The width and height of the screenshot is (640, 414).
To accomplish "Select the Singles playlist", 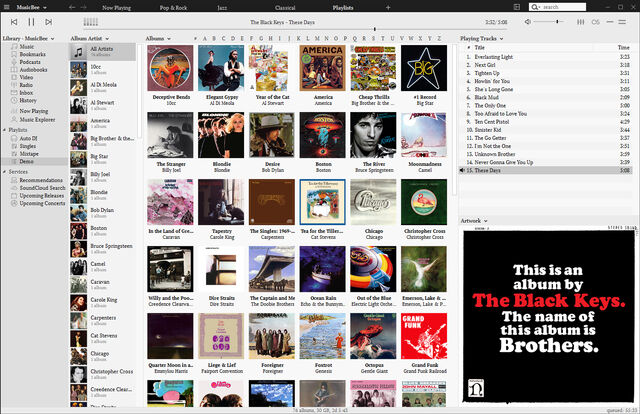I will (x=28, y=146).
